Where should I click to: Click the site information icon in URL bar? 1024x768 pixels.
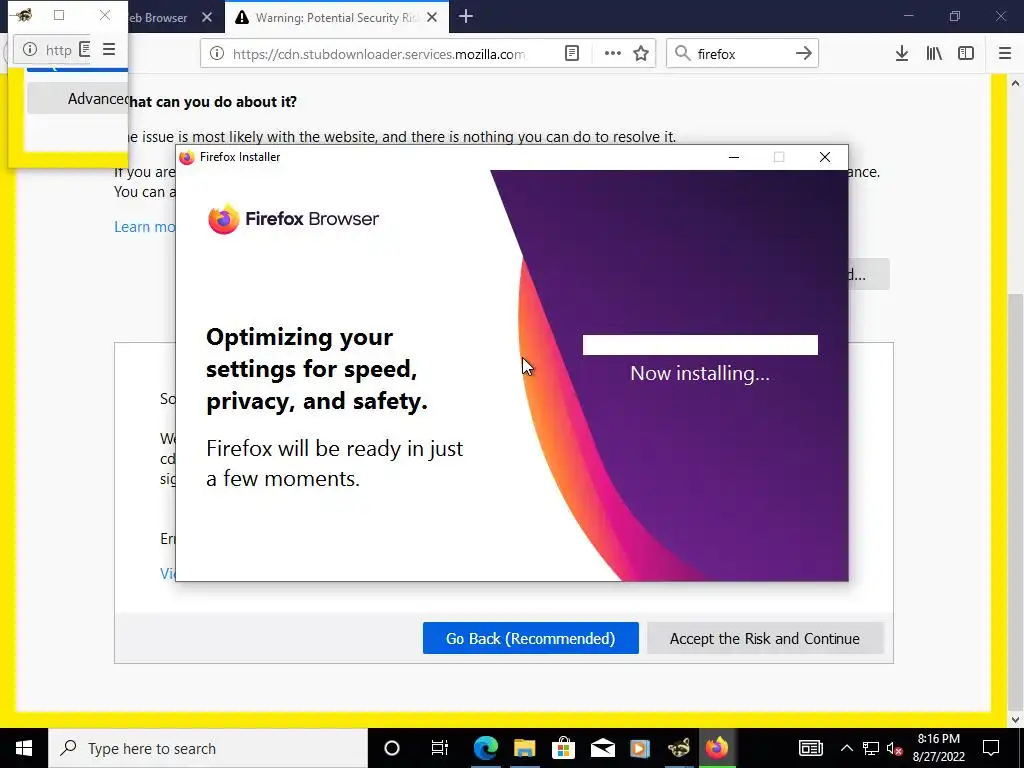coord(217,54)
